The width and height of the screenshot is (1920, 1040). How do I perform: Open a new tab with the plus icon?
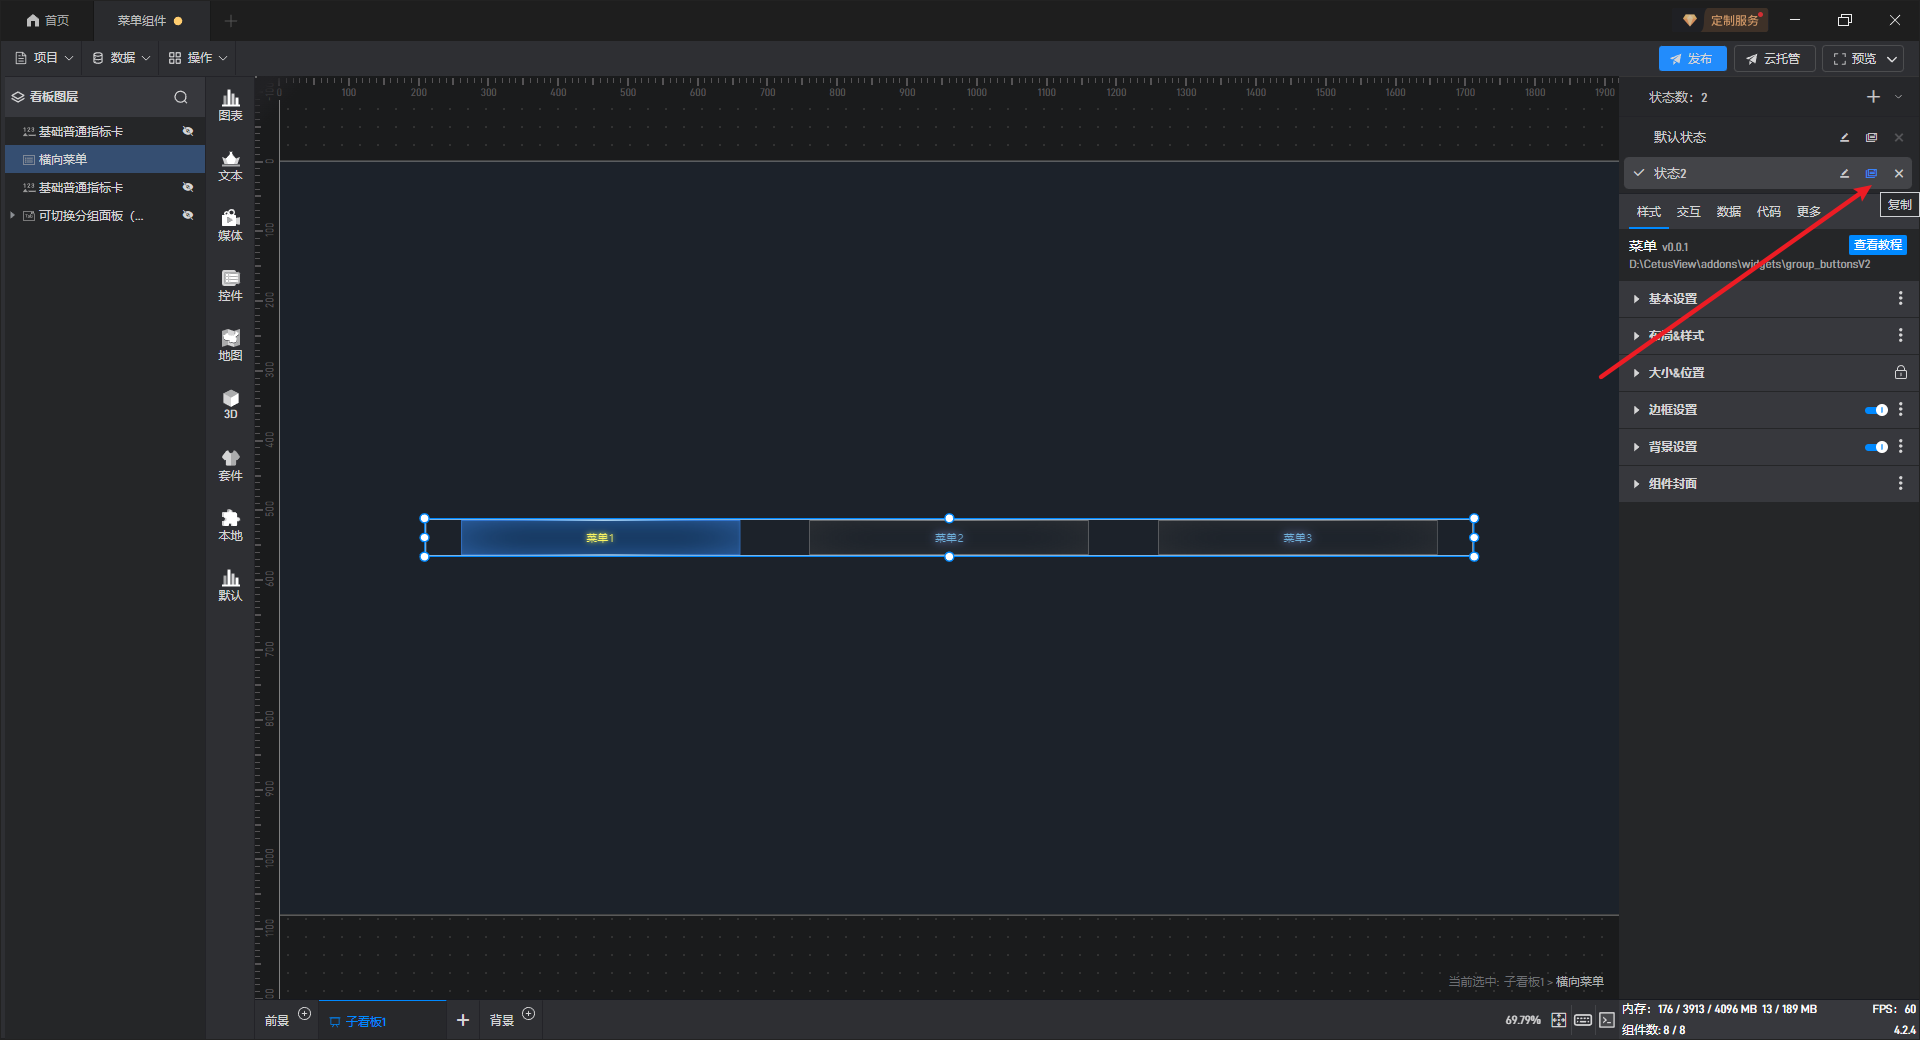click(x=231, y=20)
